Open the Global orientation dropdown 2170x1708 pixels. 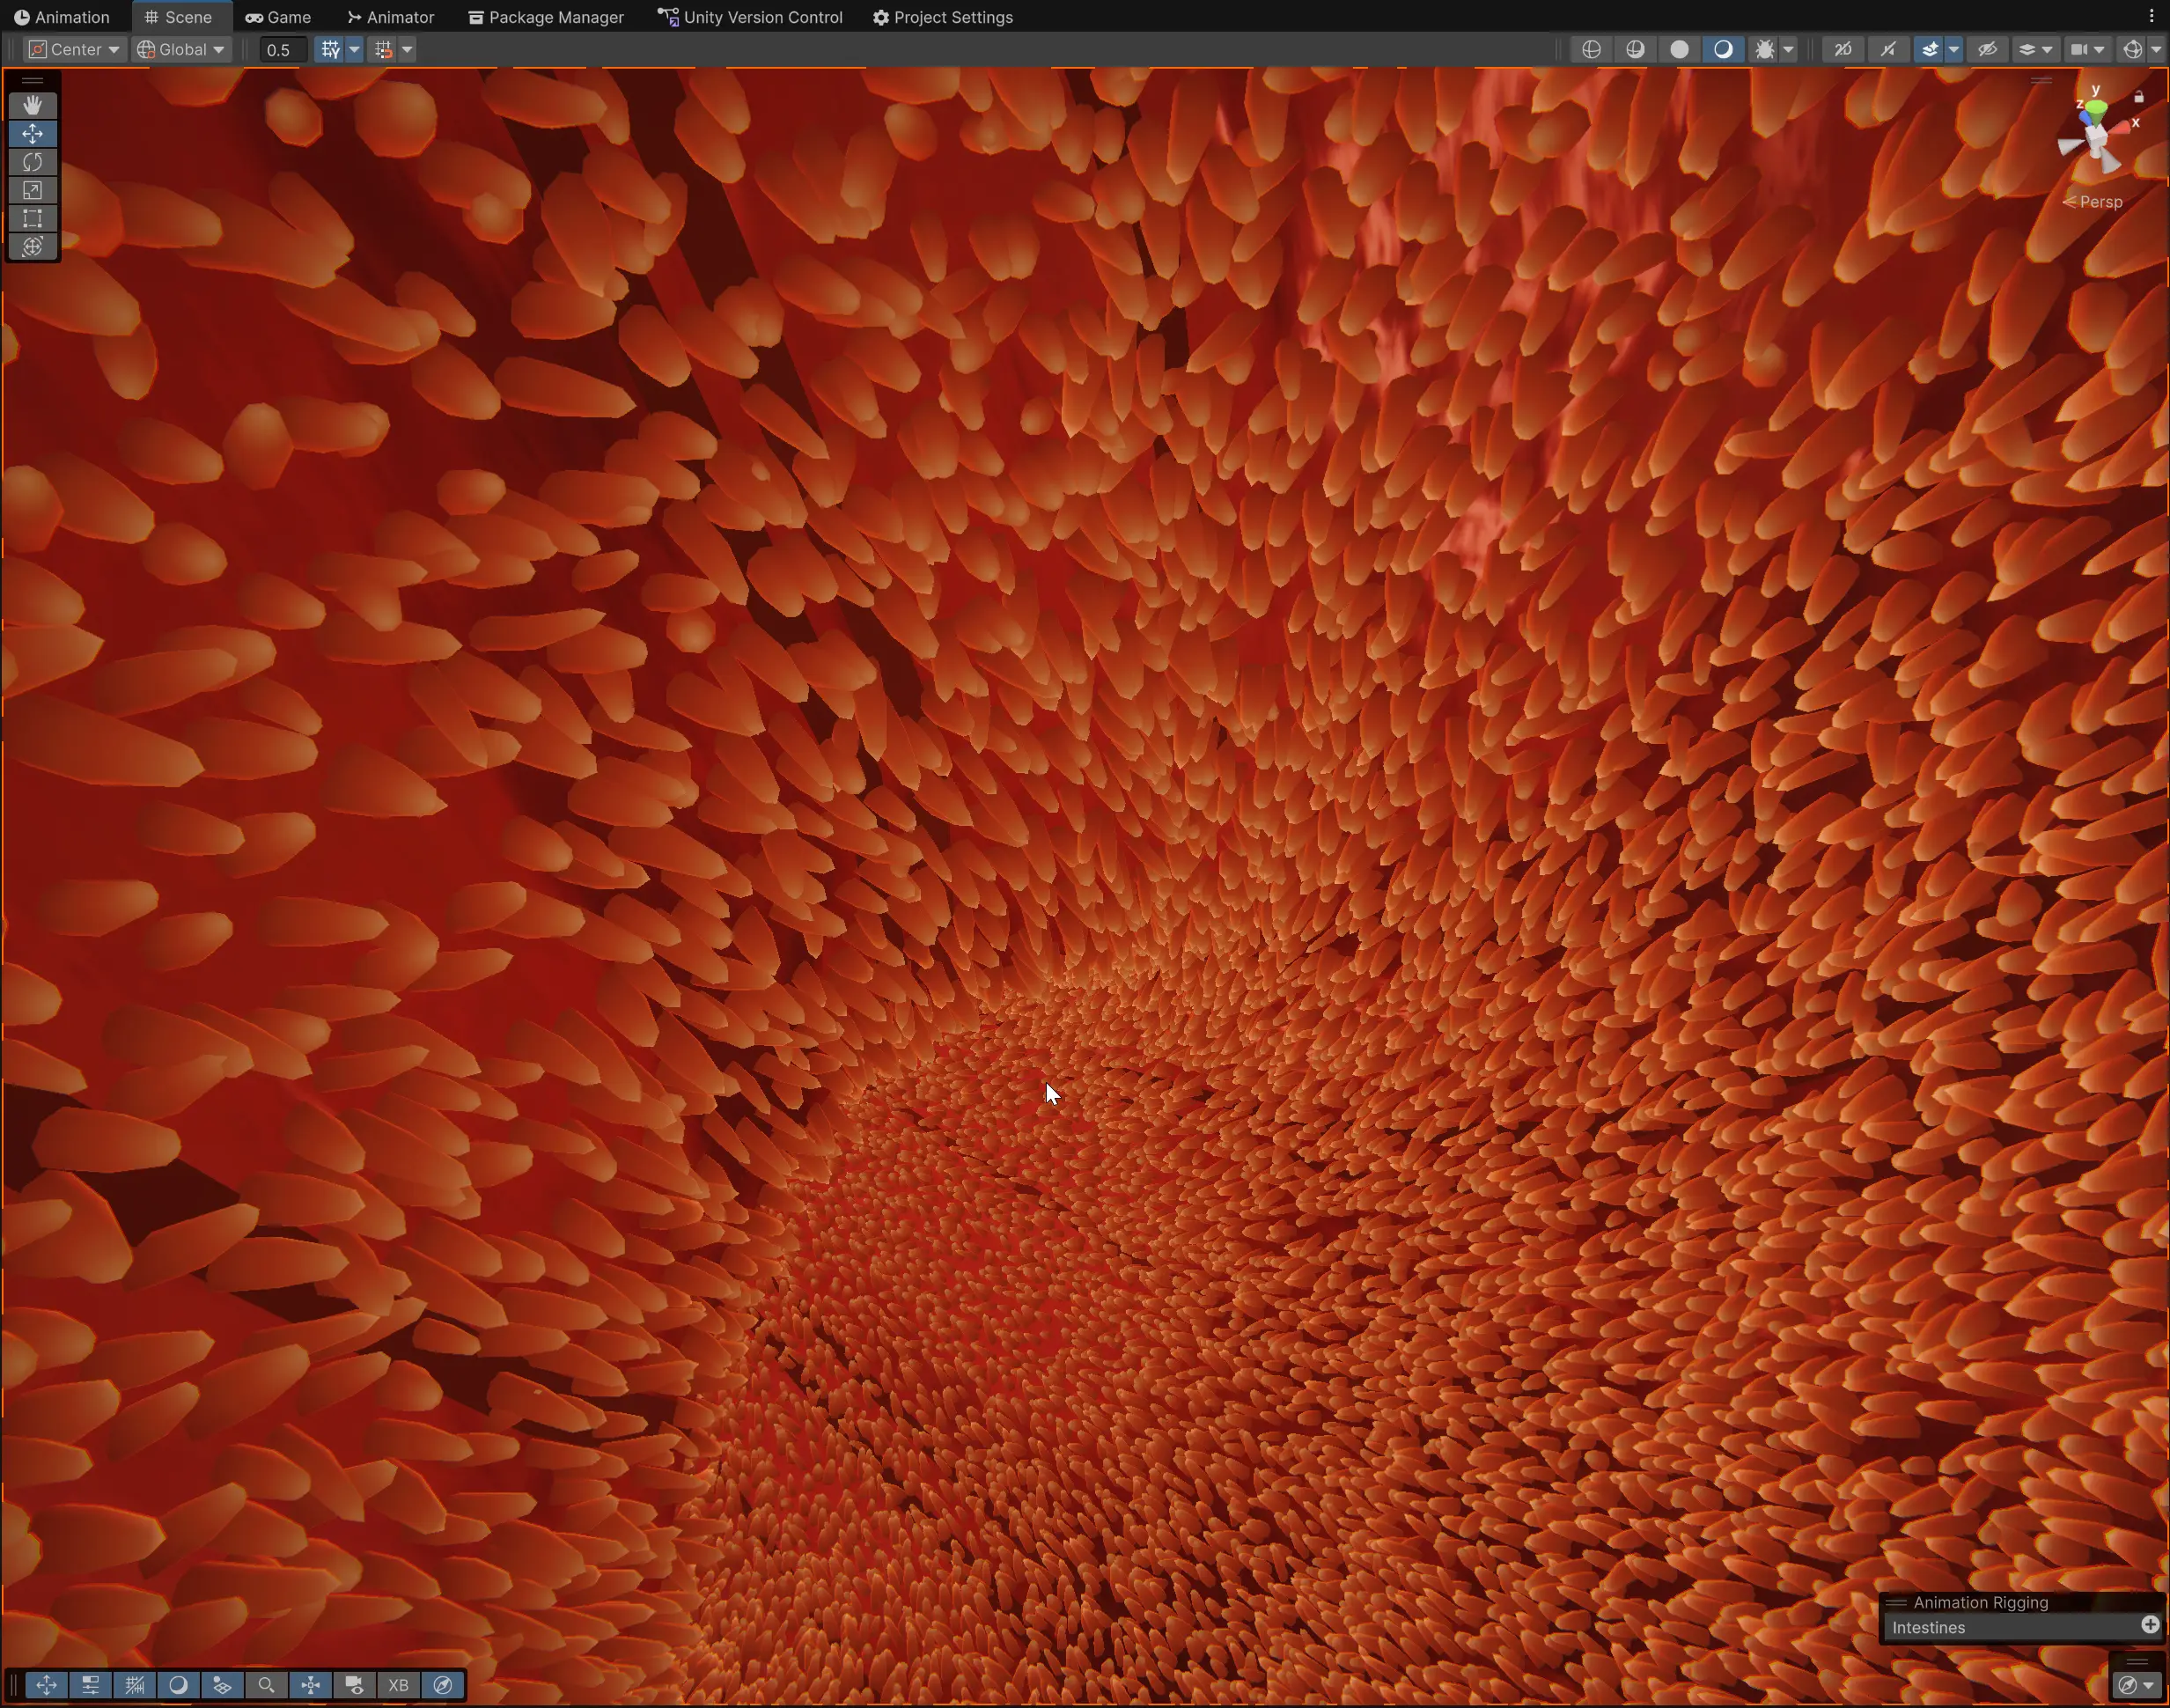181,49
